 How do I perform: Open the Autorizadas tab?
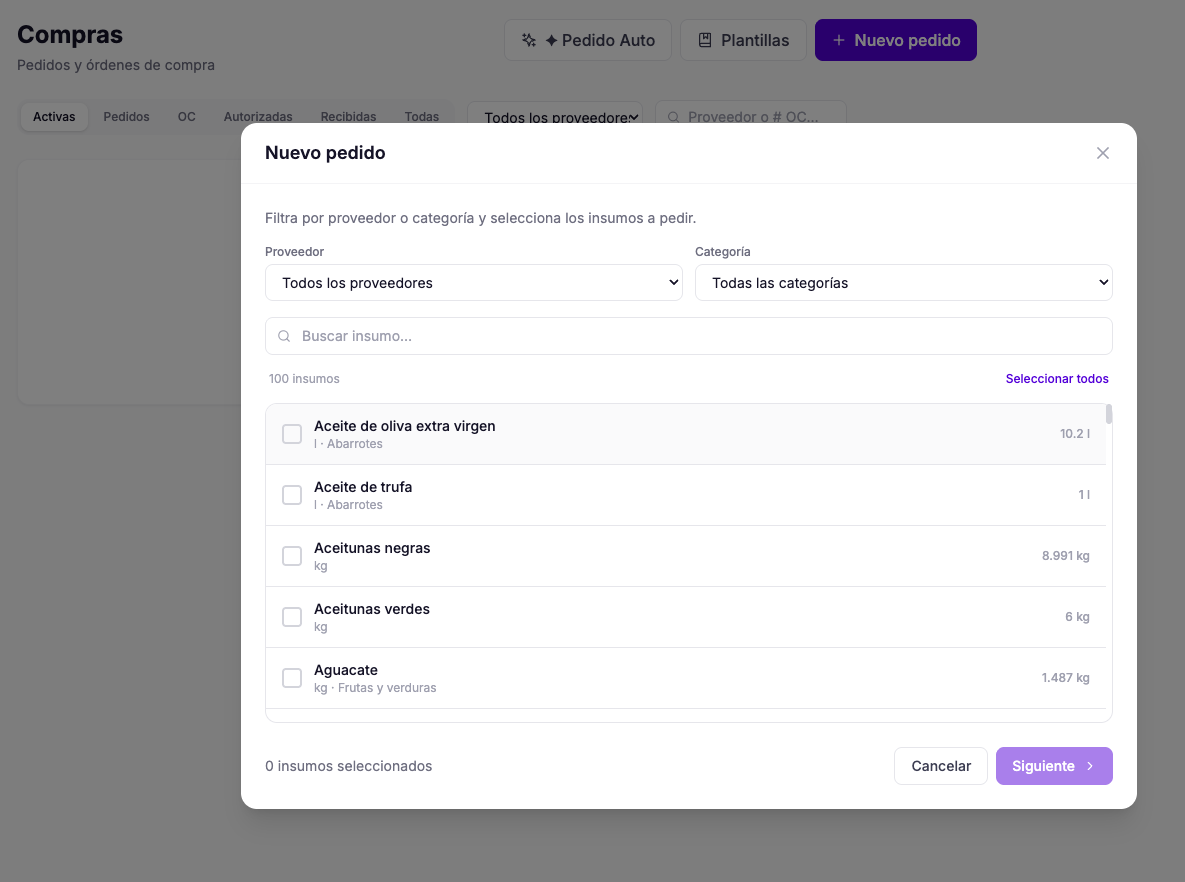pyautogui.click(x=258, y=116)
